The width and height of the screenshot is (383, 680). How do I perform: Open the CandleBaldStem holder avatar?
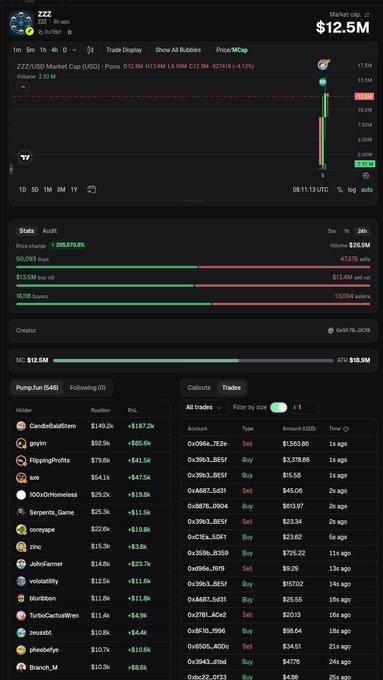[21, 426]
